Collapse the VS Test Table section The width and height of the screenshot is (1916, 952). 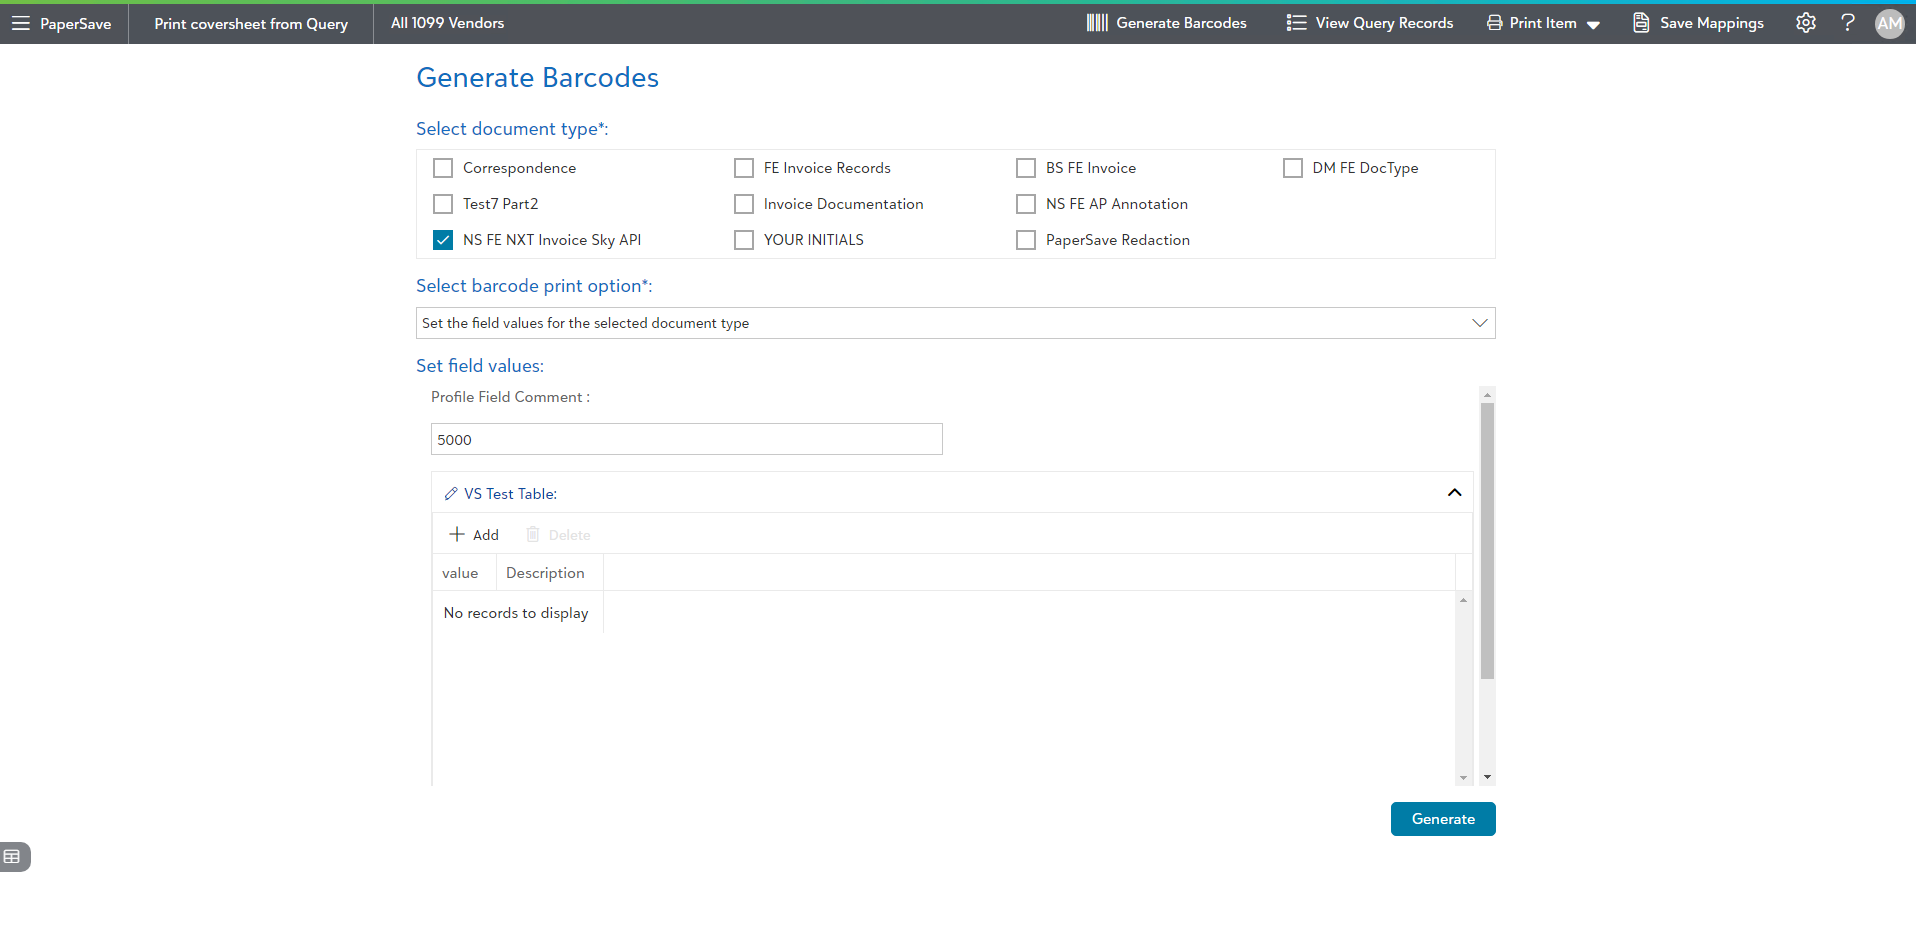coord(1454,493)
